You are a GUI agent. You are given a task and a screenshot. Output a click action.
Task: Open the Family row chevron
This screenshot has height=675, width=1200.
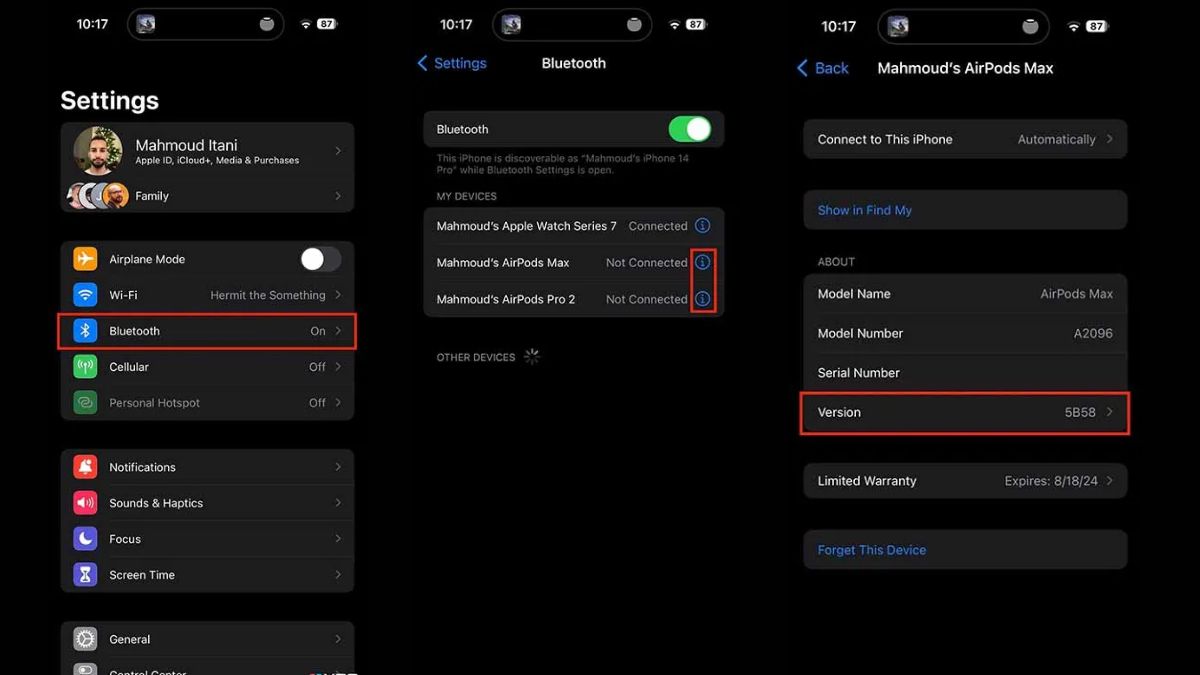pyautogui.click(x=338, y=196)
